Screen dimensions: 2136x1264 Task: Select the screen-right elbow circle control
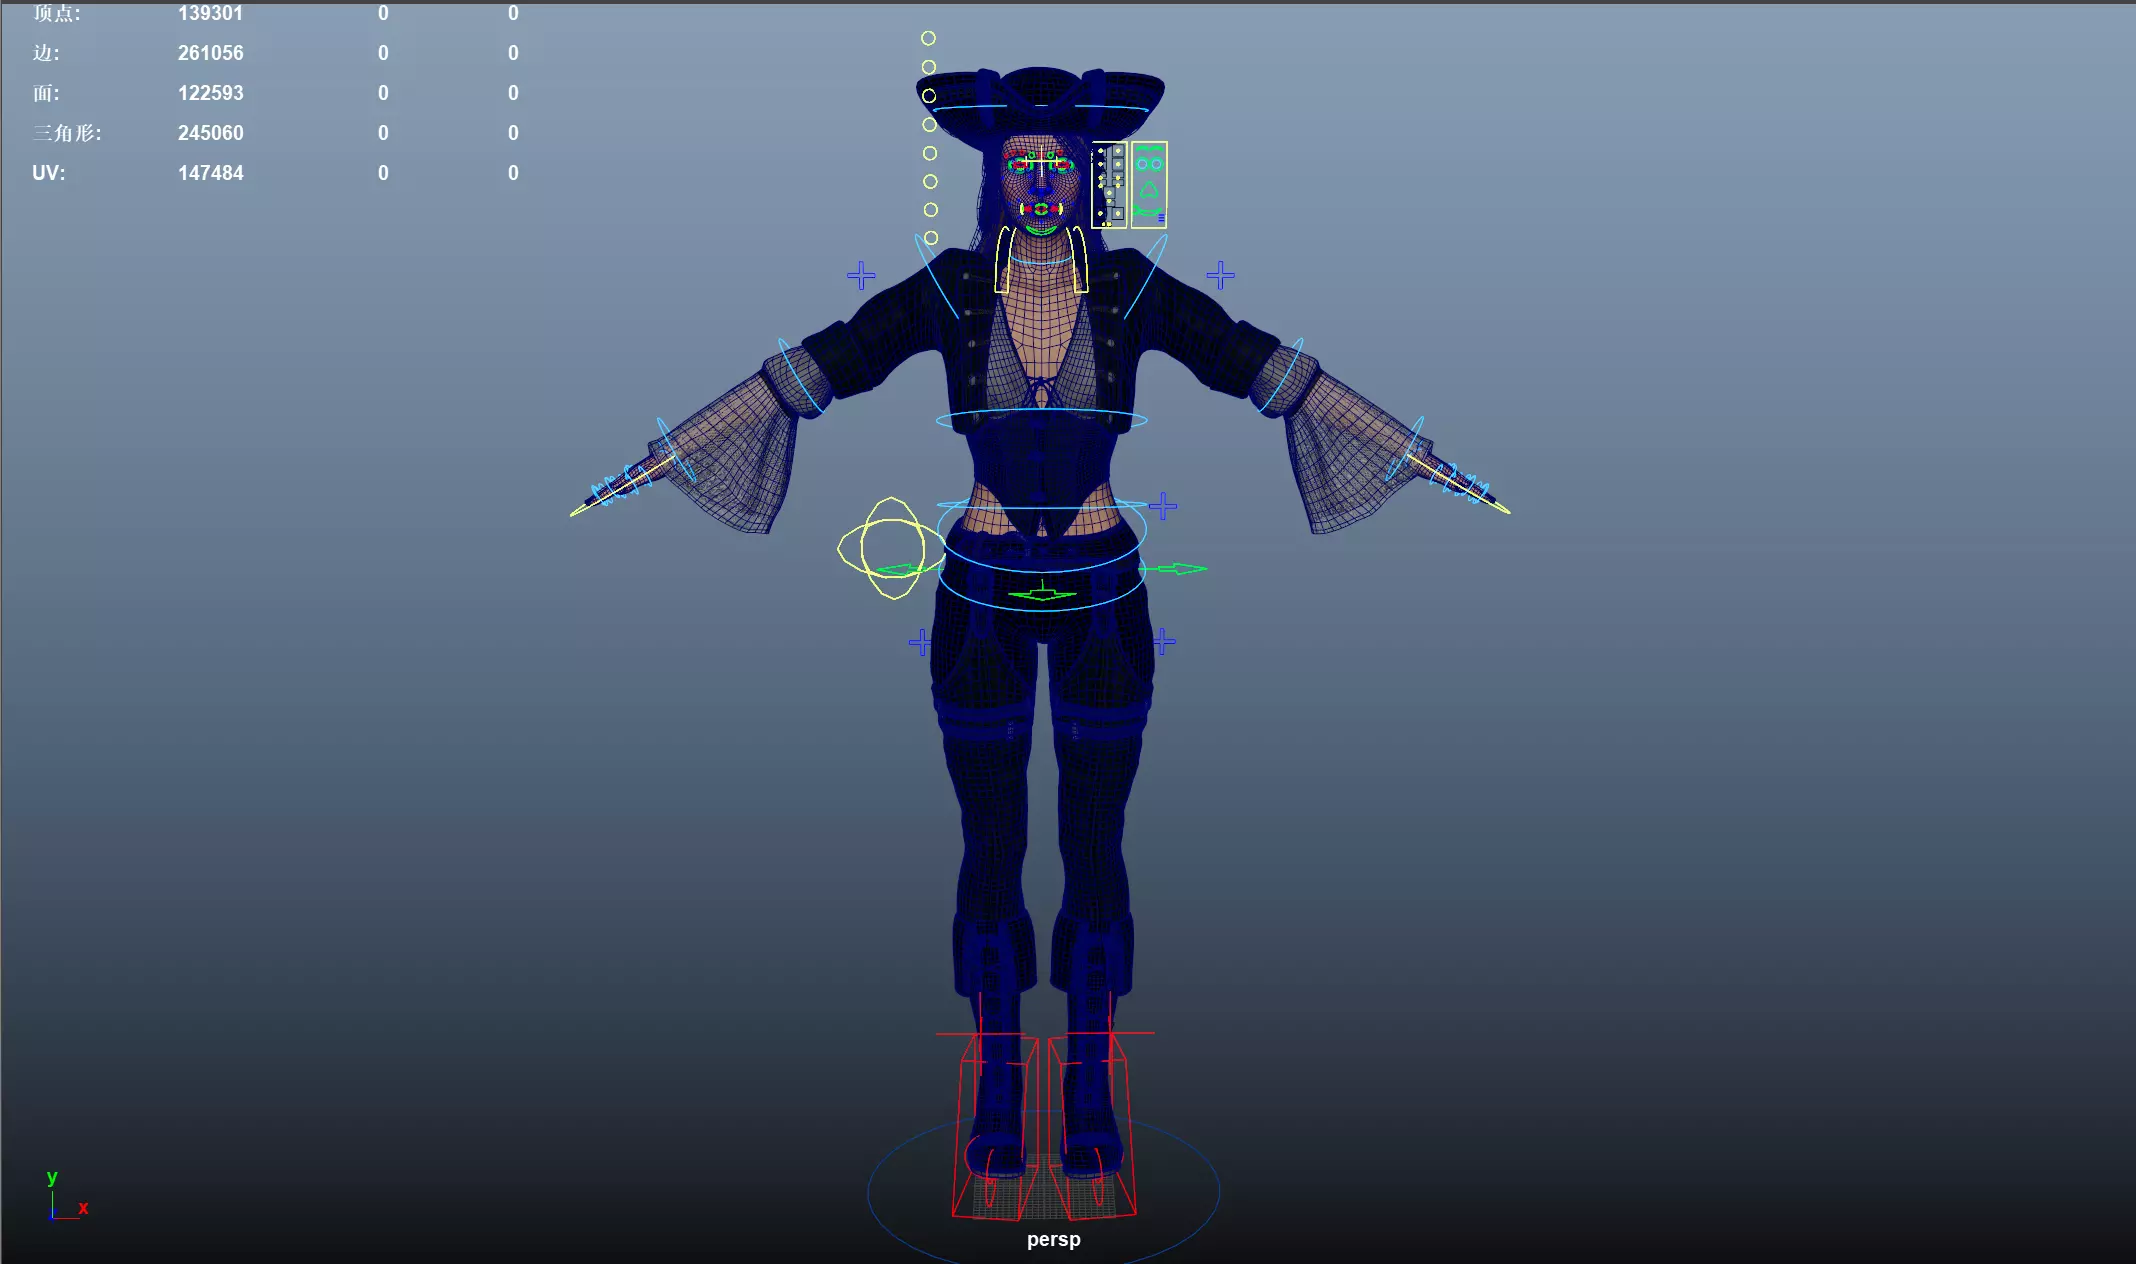[x=1281, y=377]
